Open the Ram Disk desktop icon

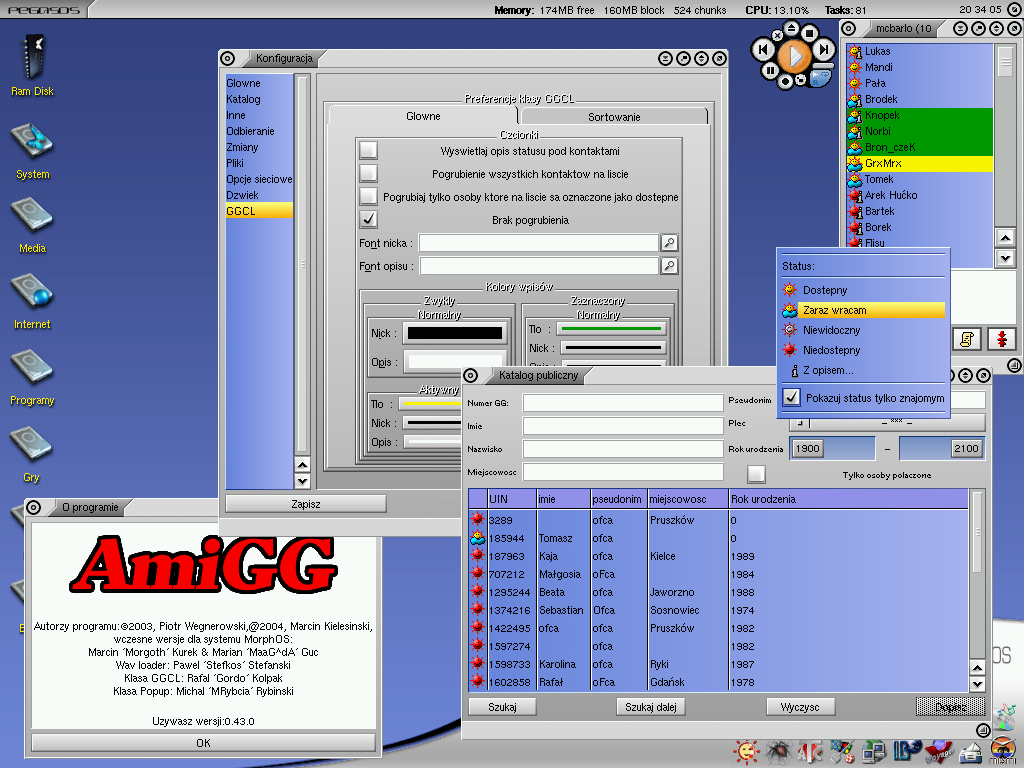point(32,65)
